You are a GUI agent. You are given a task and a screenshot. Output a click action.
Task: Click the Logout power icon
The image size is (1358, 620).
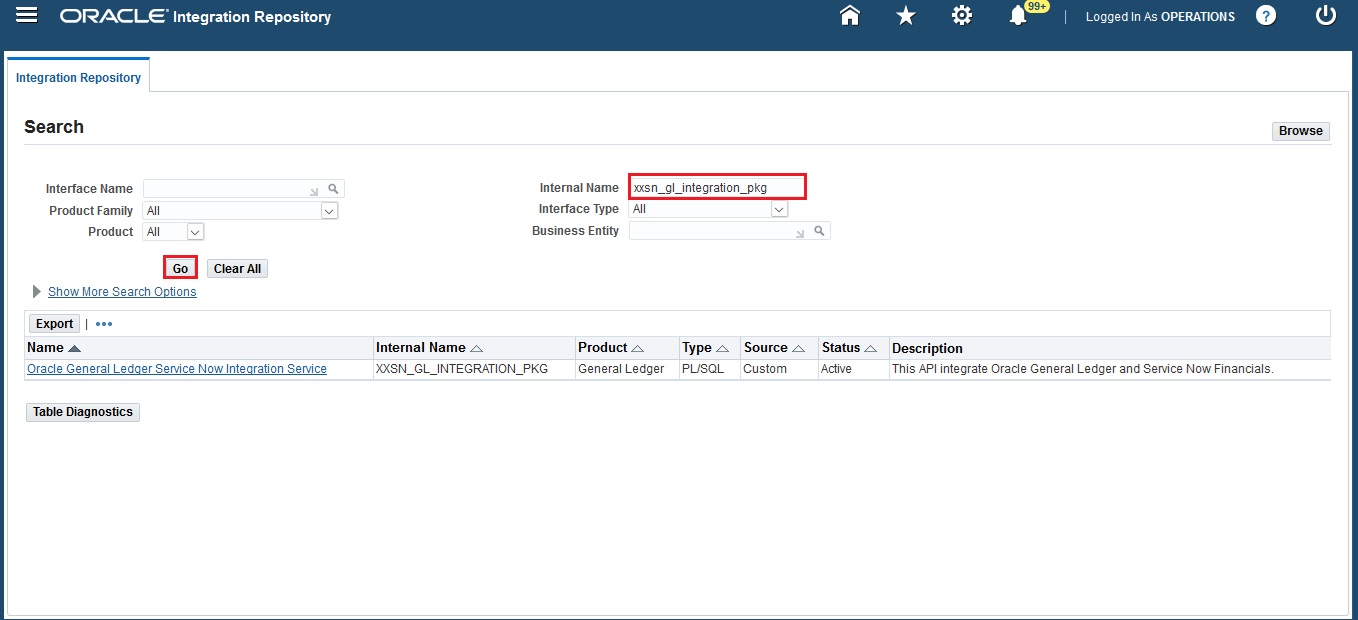(1326, 15)
